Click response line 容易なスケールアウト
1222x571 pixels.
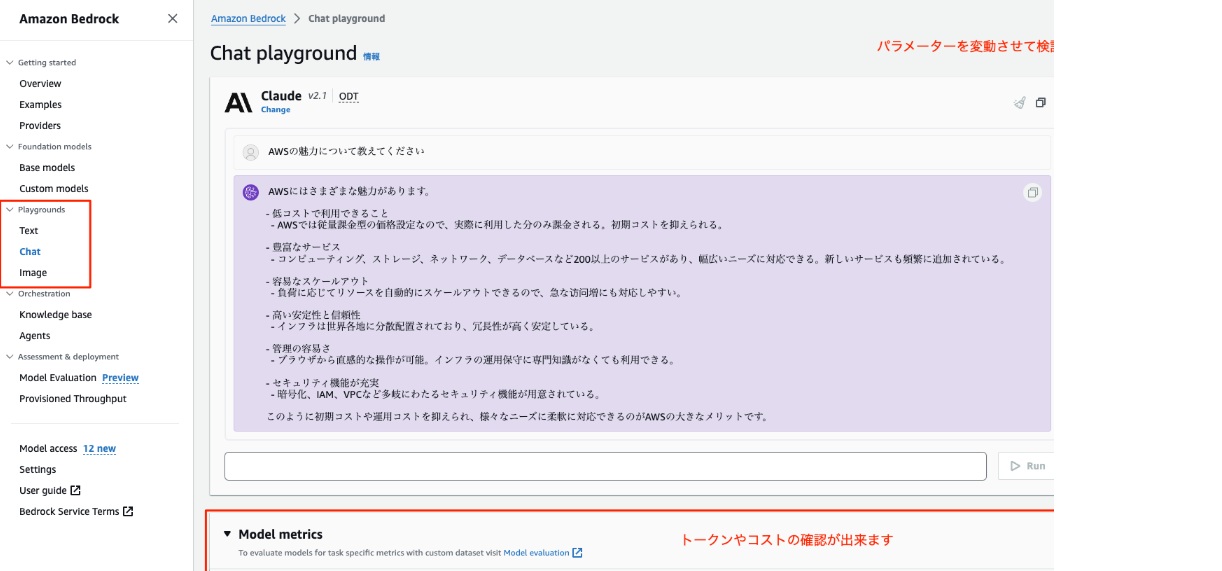318,281
